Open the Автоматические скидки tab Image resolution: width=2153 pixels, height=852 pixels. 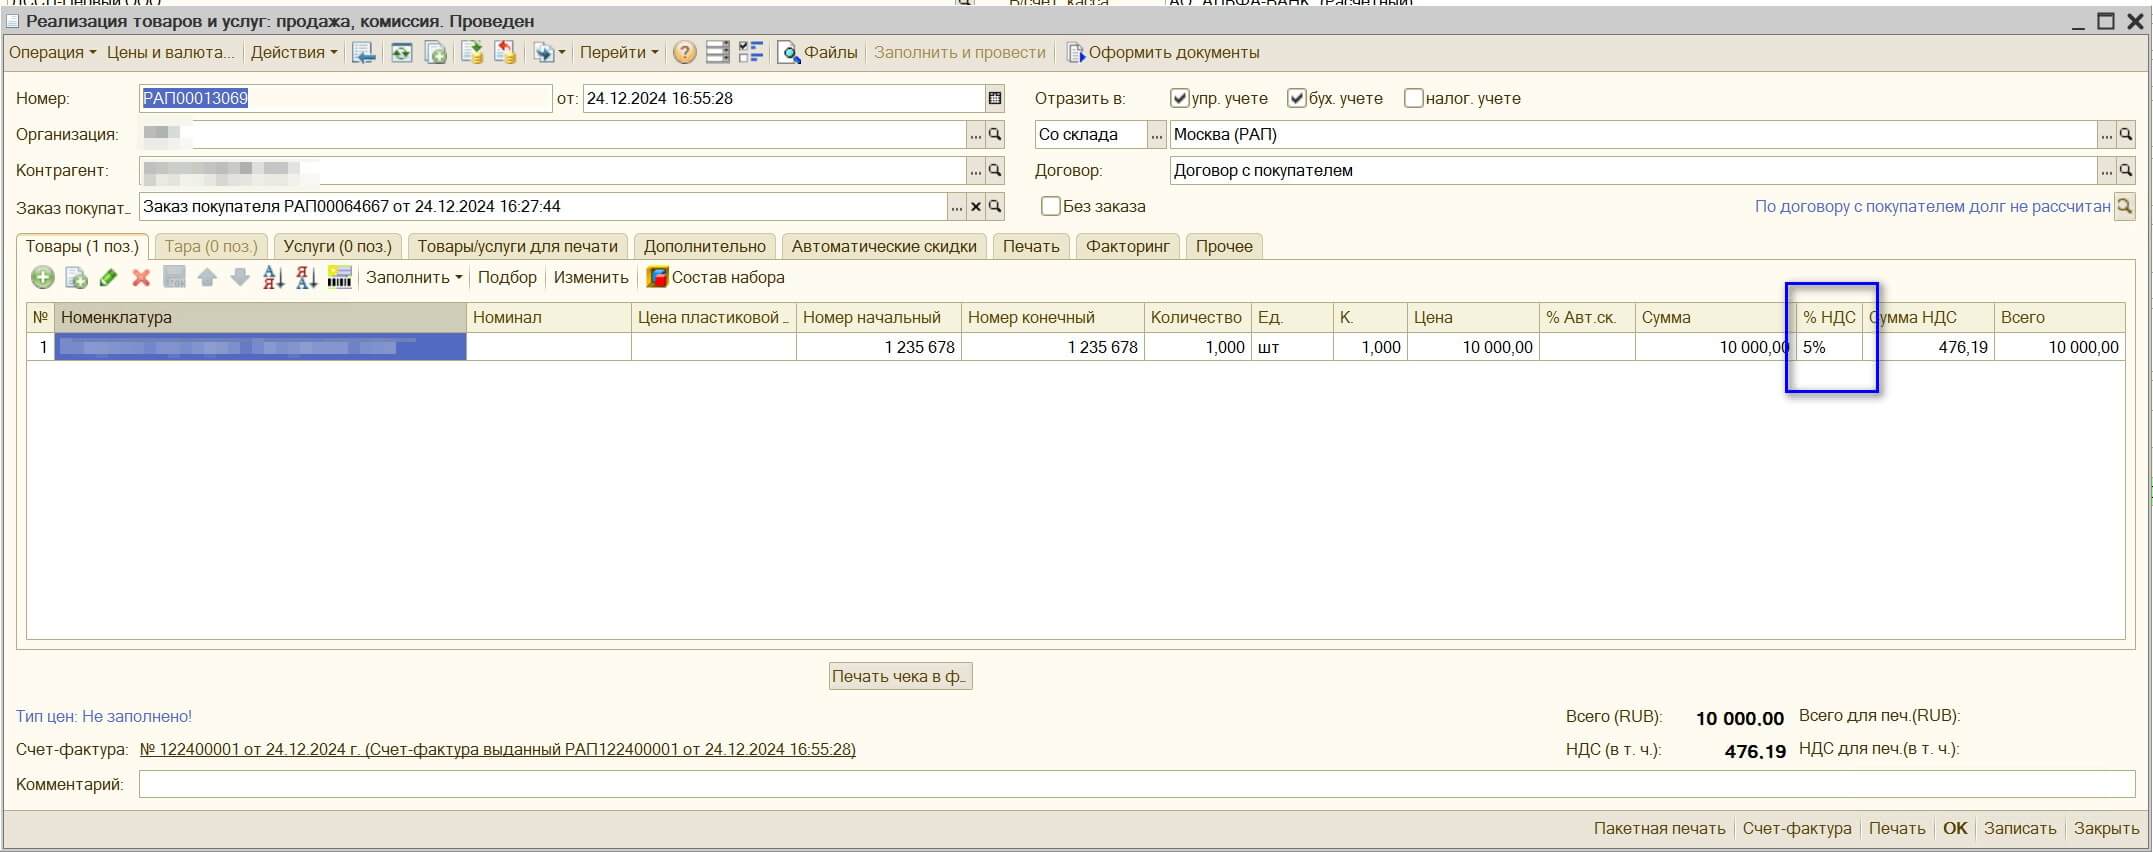click(883, 246)
